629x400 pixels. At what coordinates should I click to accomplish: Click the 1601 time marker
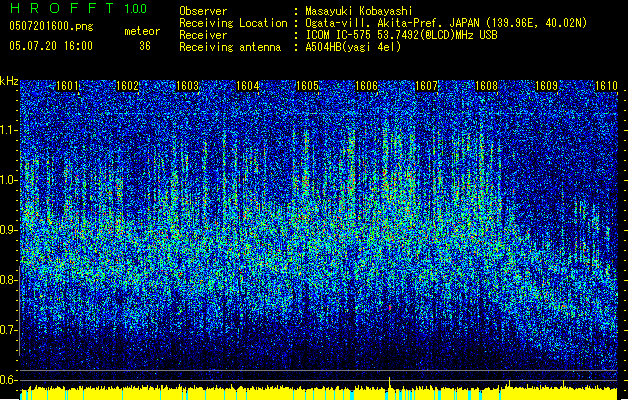[x=67, y=86]
